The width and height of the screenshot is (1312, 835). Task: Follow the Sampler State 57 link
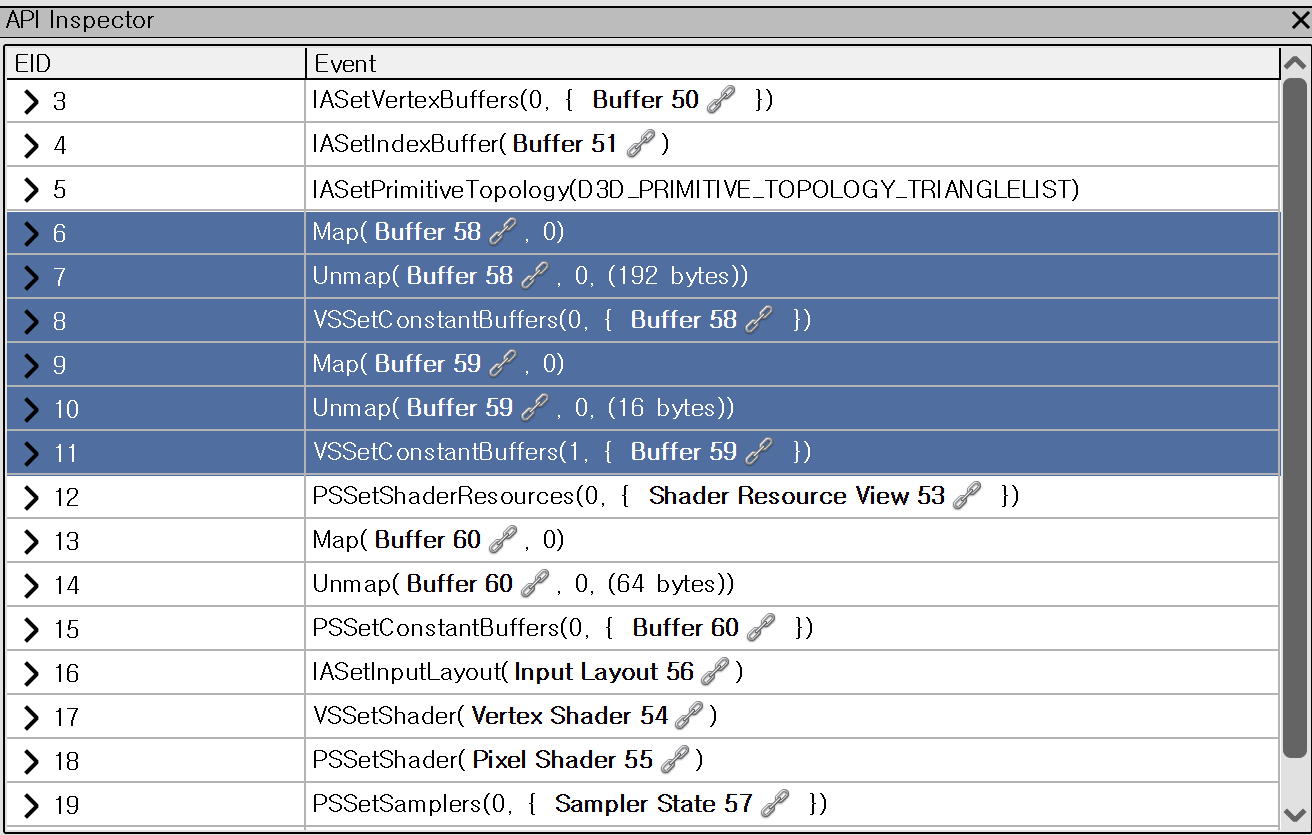(653, 804)
